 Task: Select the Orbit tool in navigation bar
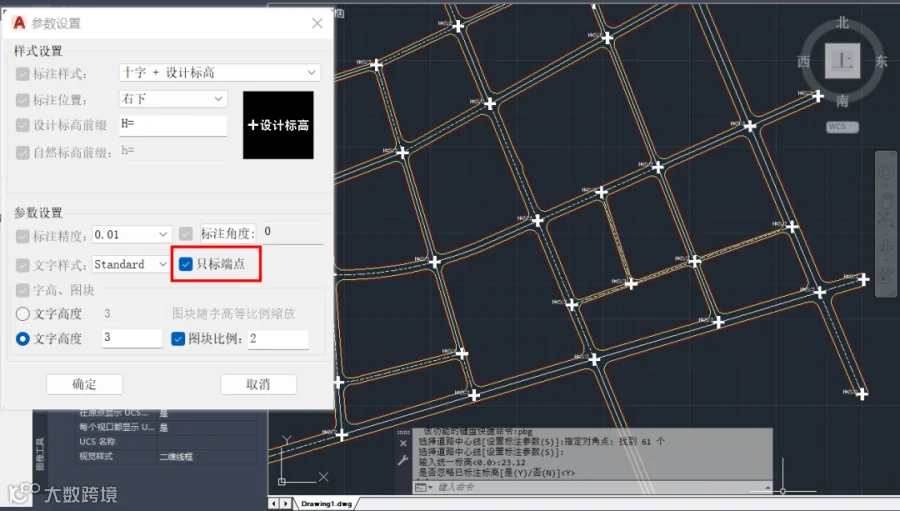(886, 247)
